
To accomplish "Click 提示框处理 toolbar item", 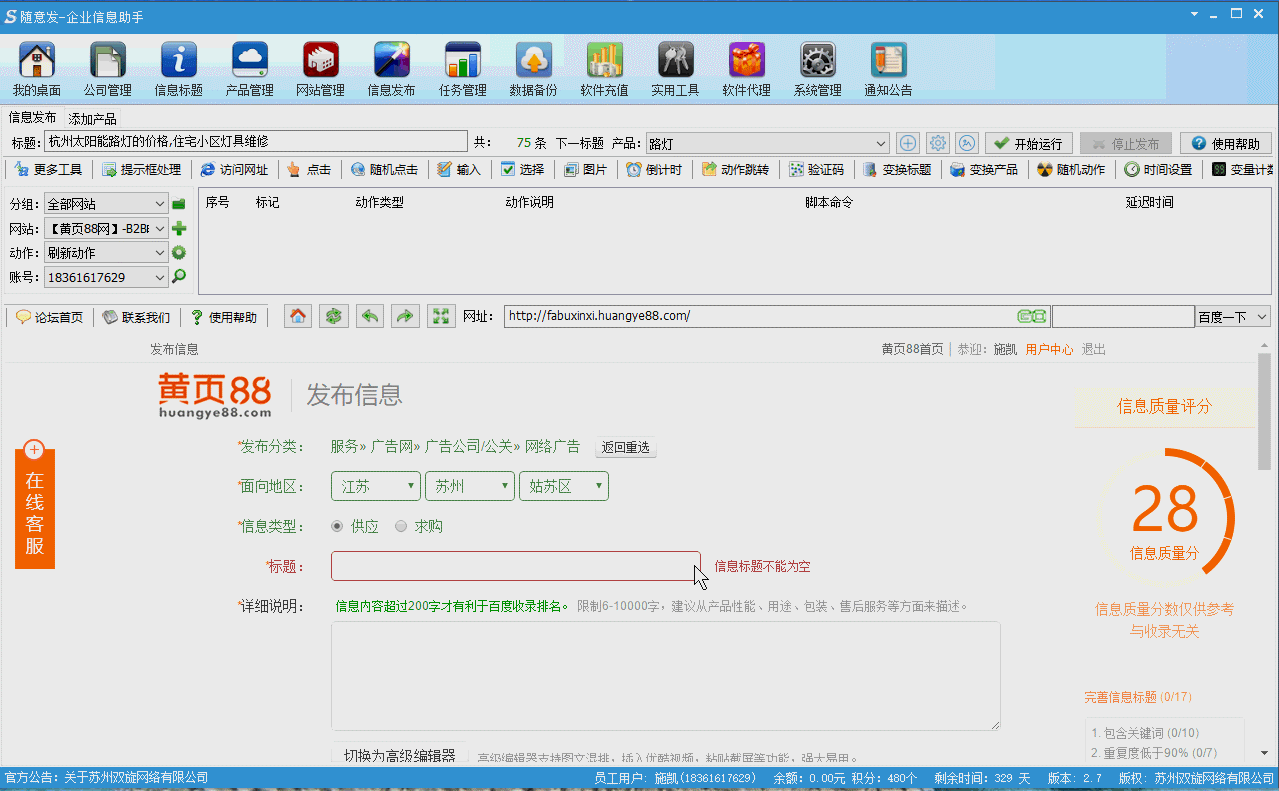I will (x=141, y=170).
